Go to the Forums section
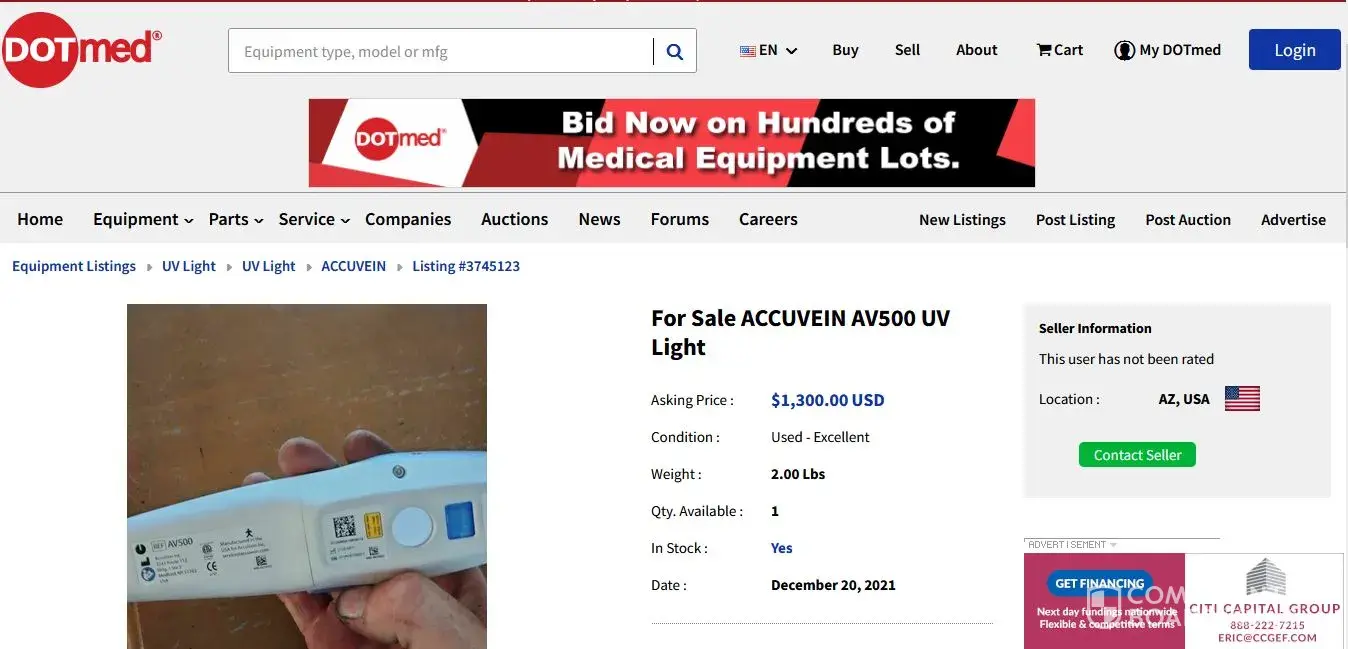Screen dimensions: 1348x649 pyautogui.click(x=679, y=219)
